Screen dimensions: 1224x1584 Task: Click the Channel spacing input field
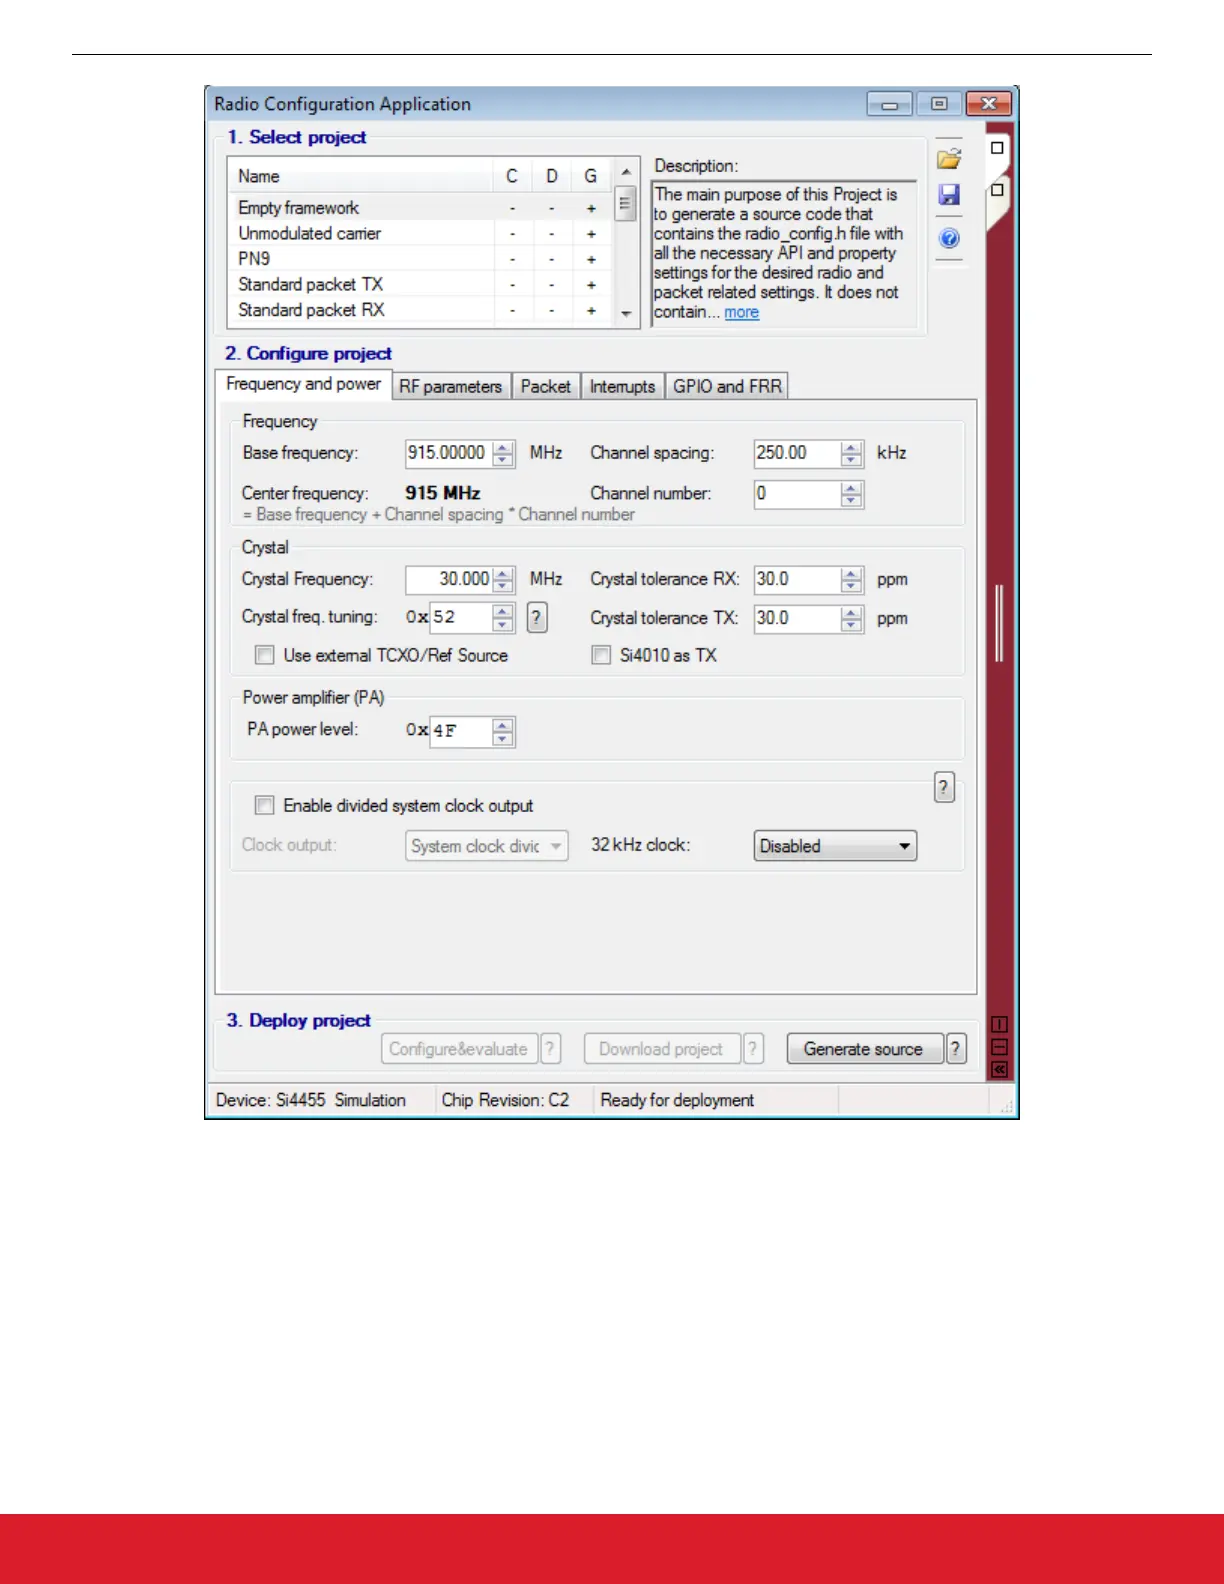(x=797, y=453)
